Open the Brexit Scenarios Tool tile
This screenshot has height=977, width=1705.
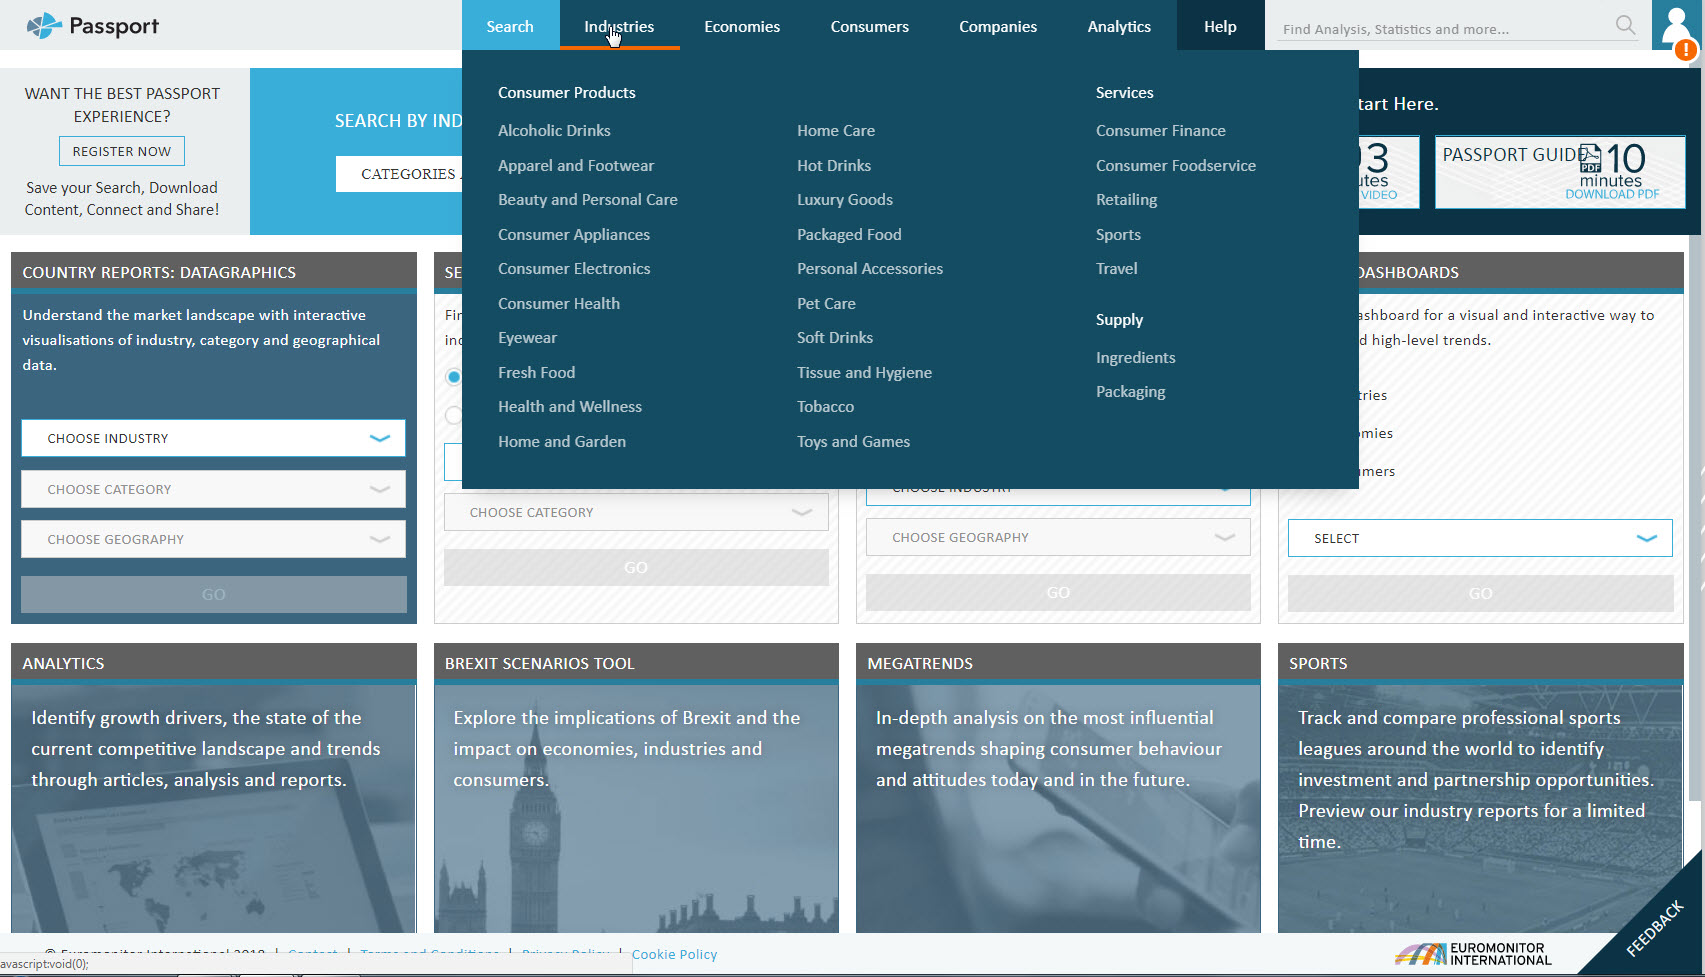coord(636,788)
